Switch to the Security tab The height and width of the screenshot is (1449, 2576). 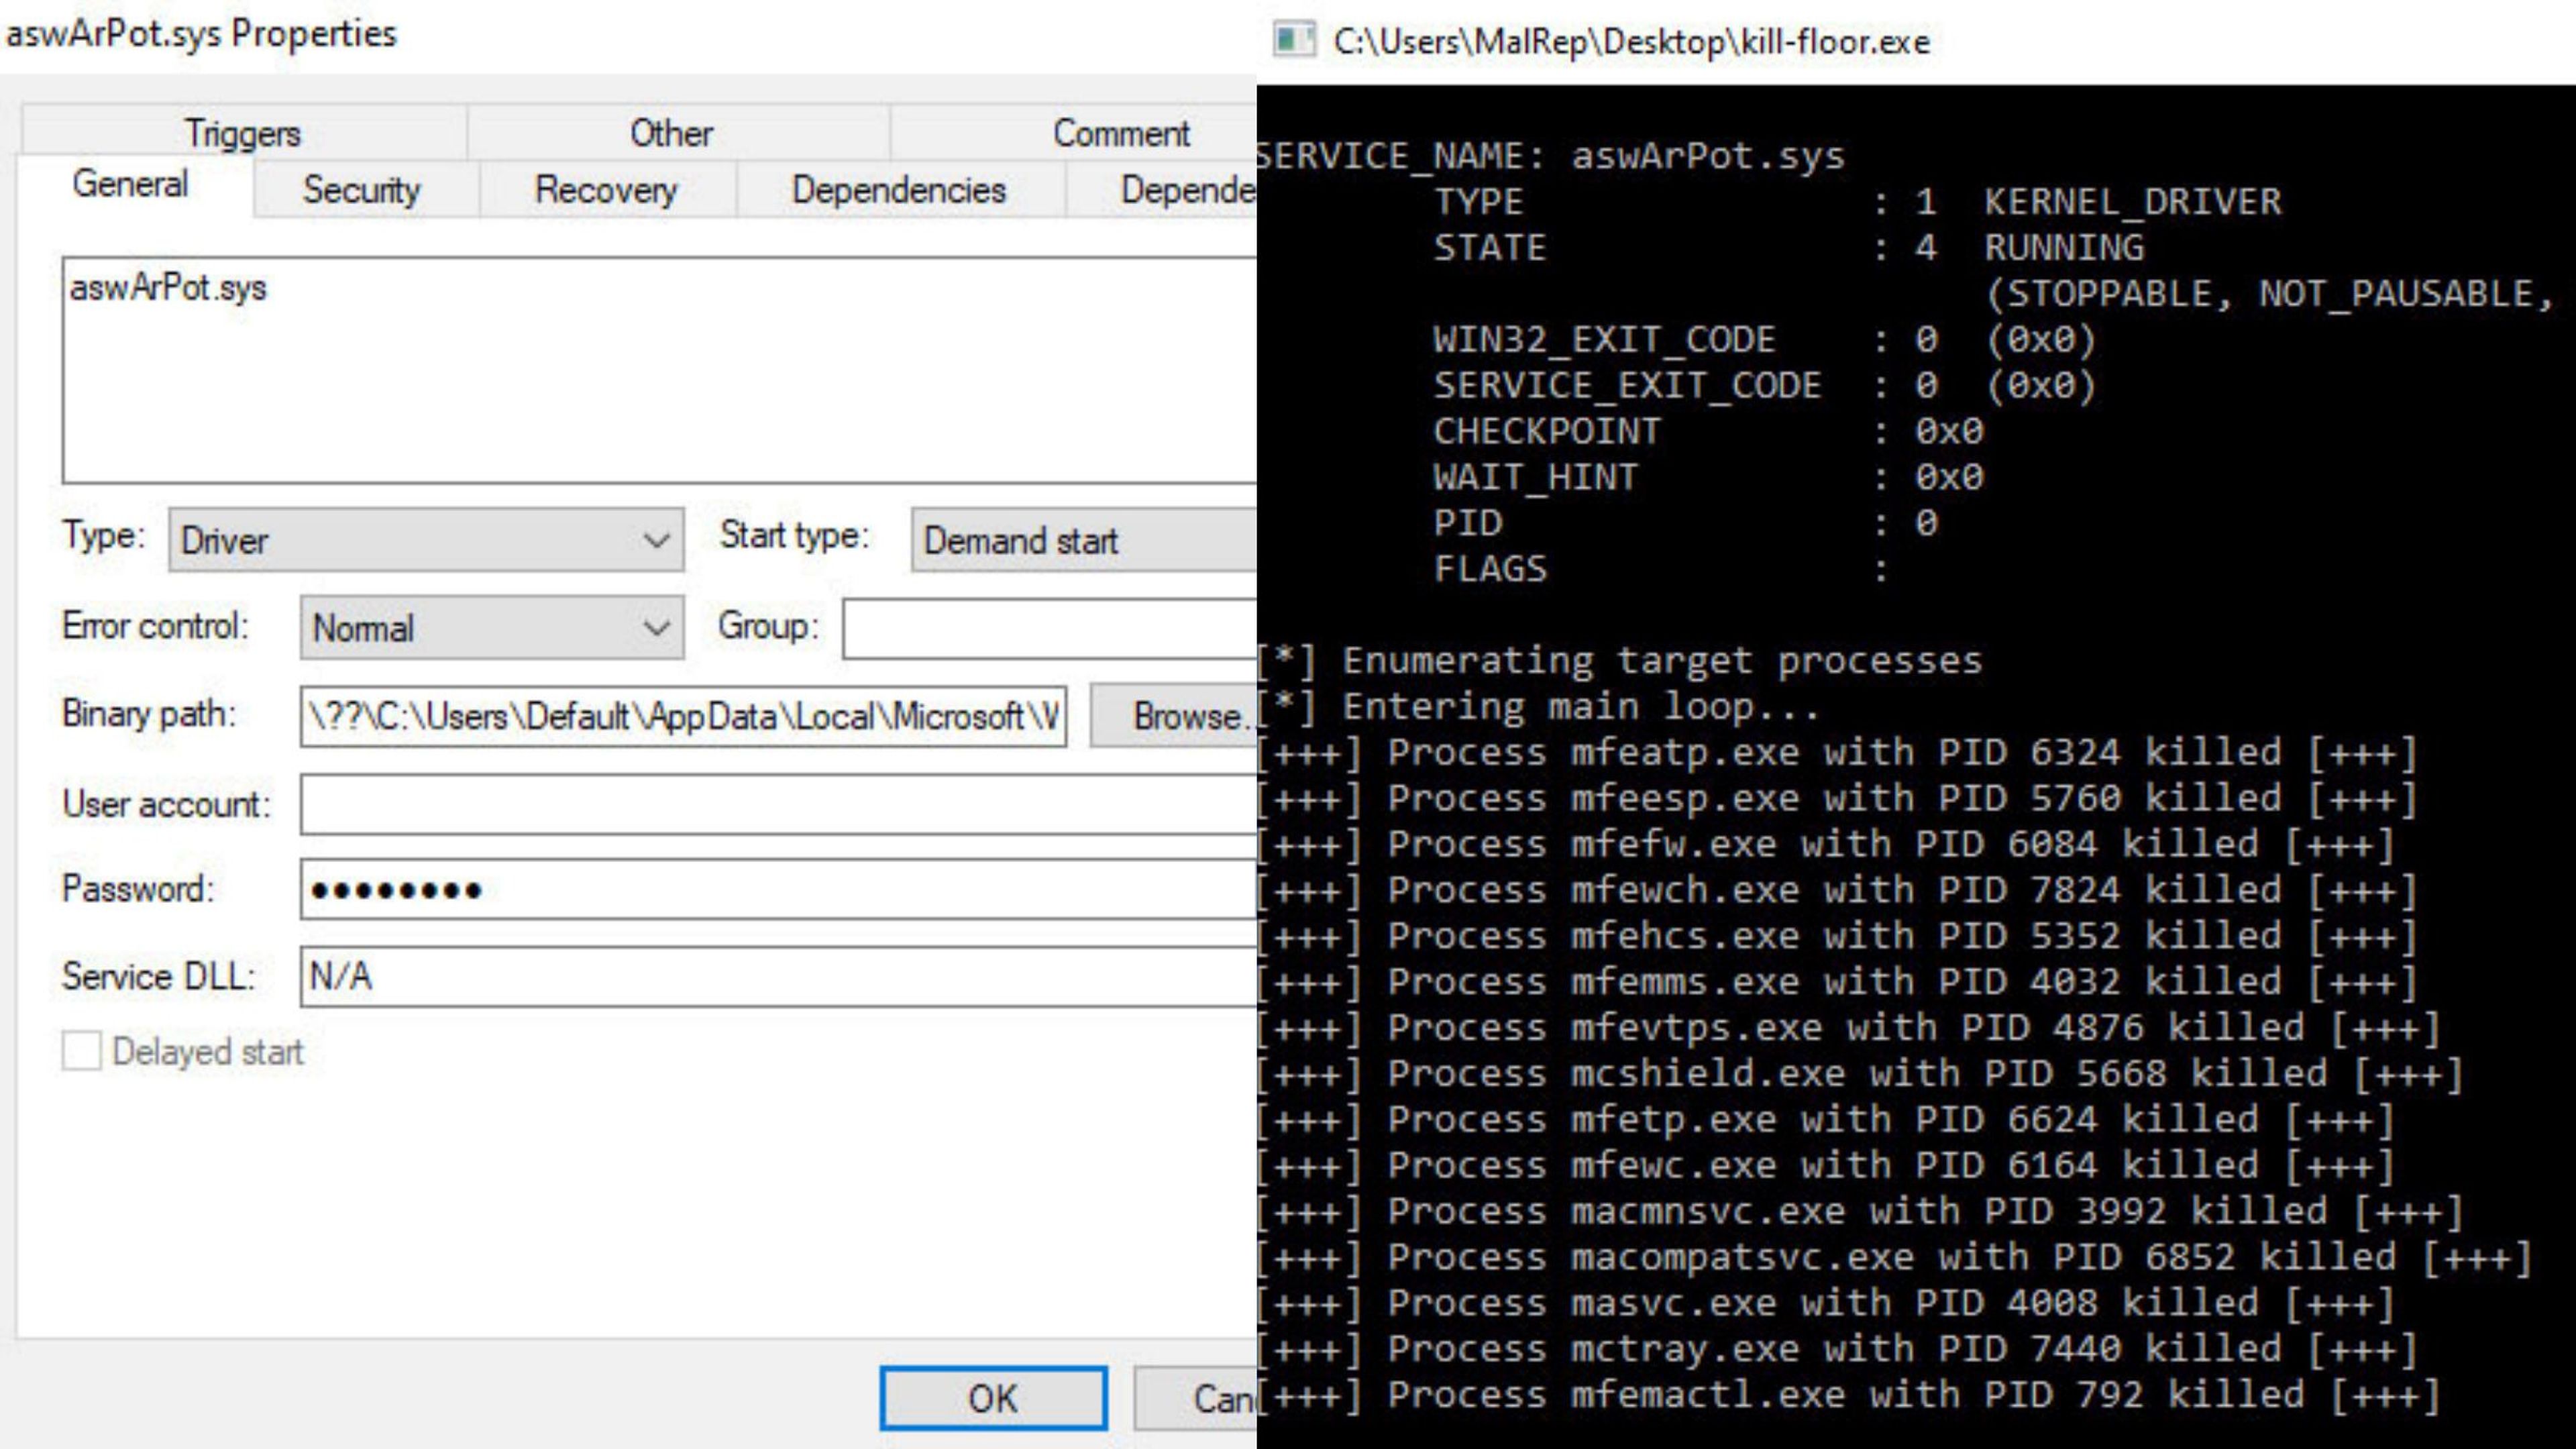click(362, 190)
